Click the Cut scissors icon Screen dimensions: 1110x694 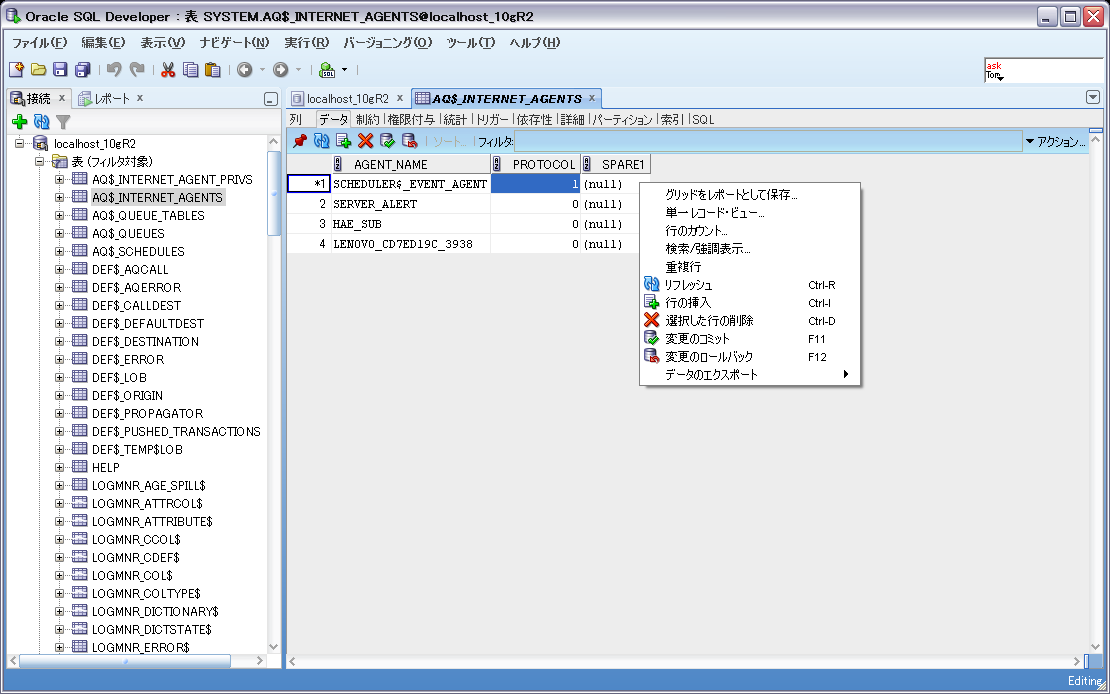[168, 69]
